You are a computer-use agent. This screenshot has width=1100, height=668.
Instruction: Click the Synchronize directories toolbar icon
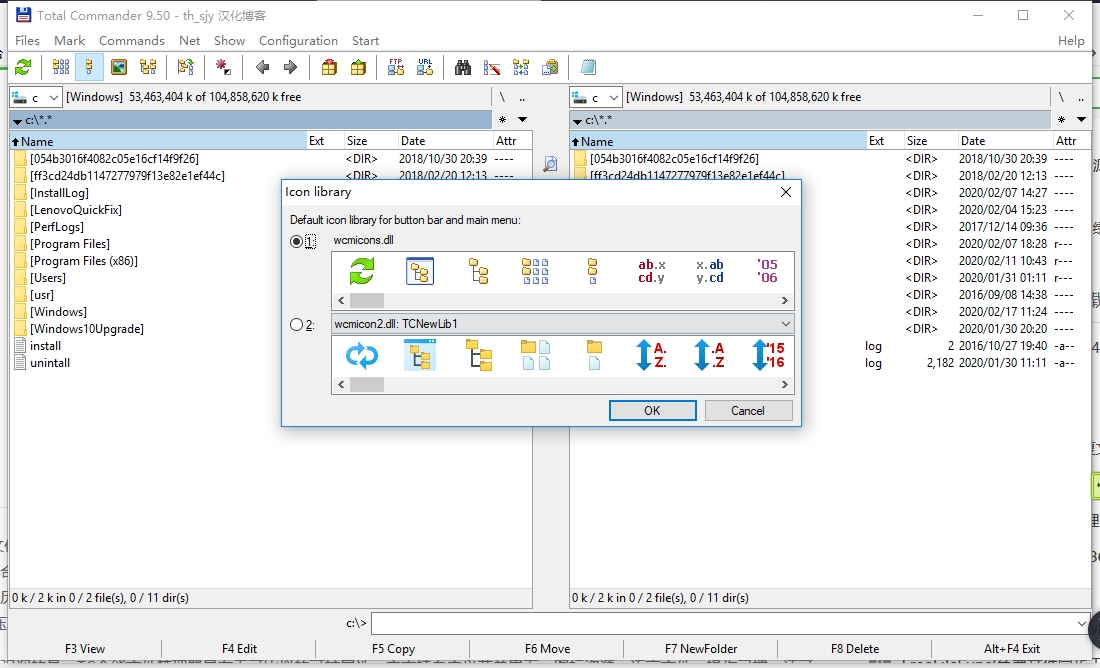point(521,67)
